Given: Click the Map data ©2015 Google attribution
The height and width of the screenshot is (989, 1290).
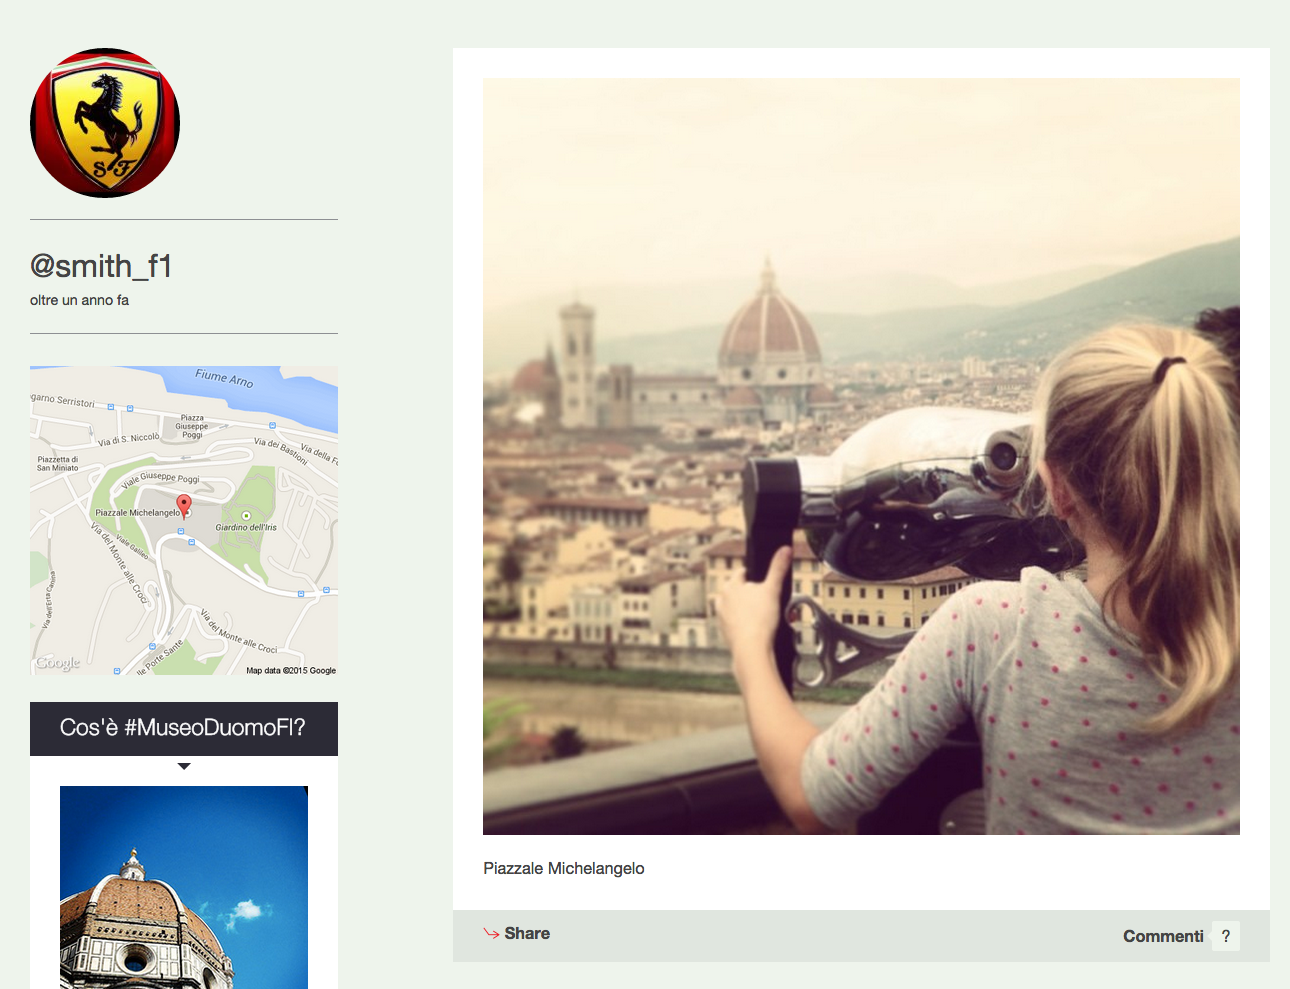Looking at the screenshot, I should [x=291, y=670].
